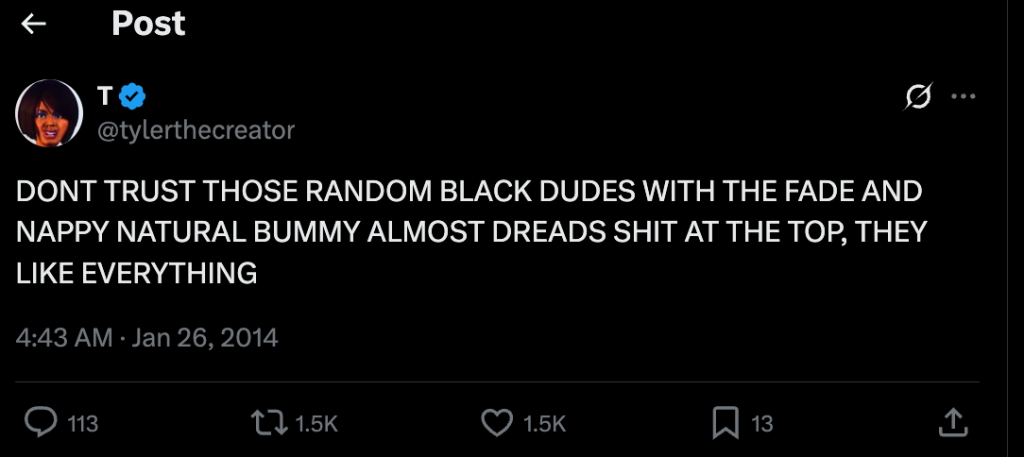Reply using the speech bubble icon

click(39, 423)
